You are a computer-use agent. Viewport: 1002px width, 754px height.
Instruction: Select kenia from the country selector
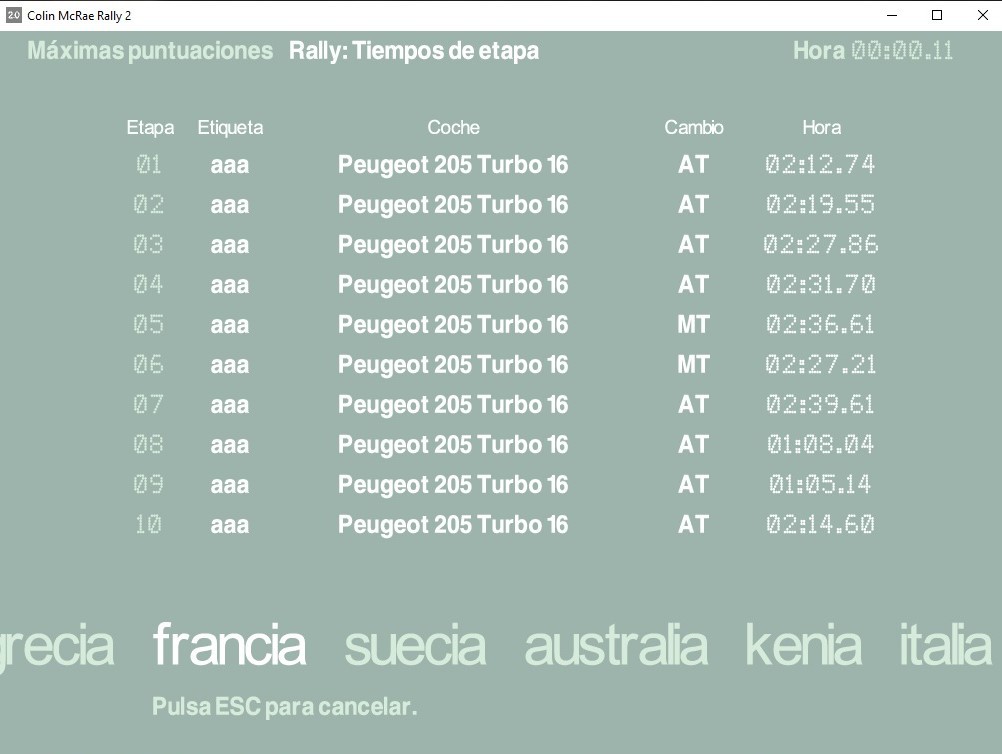803,645
